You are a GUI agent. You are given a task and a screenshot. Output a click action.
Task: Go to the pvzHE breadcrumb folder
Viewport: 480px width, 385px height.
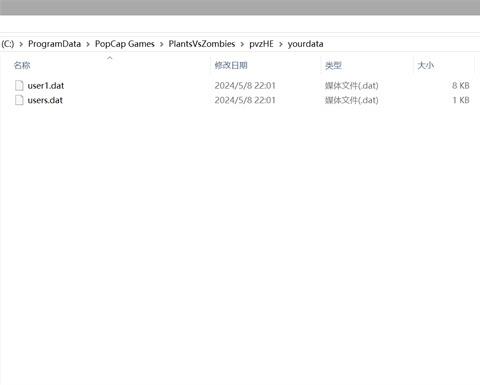[x=261, y=44]
